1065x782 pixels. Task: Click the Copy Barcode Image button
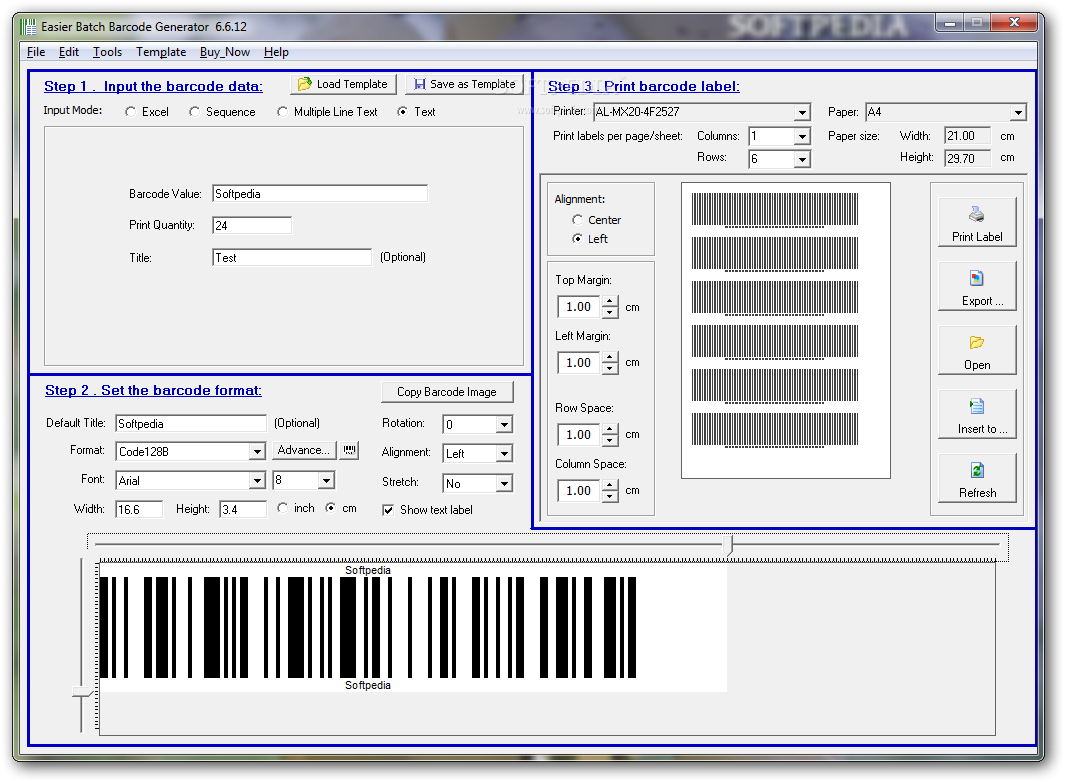(x=447, y=392)
